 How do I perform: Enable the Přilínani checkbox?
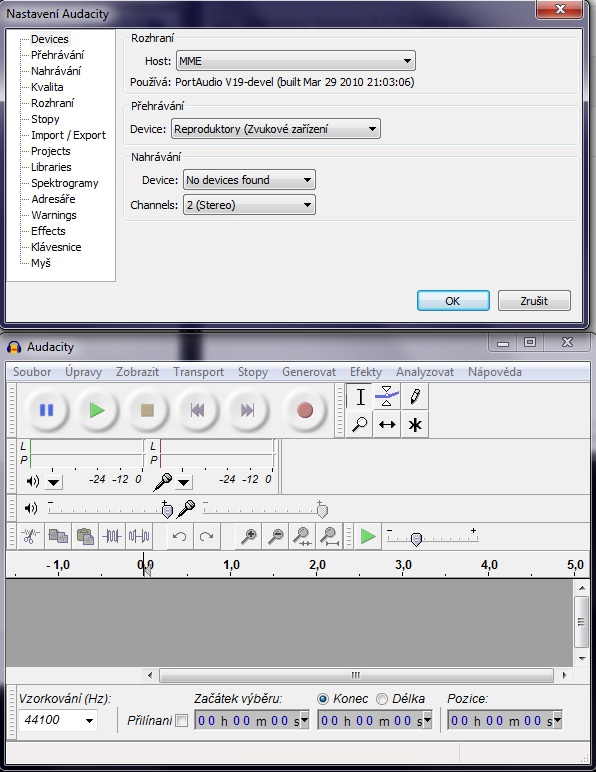182,720
